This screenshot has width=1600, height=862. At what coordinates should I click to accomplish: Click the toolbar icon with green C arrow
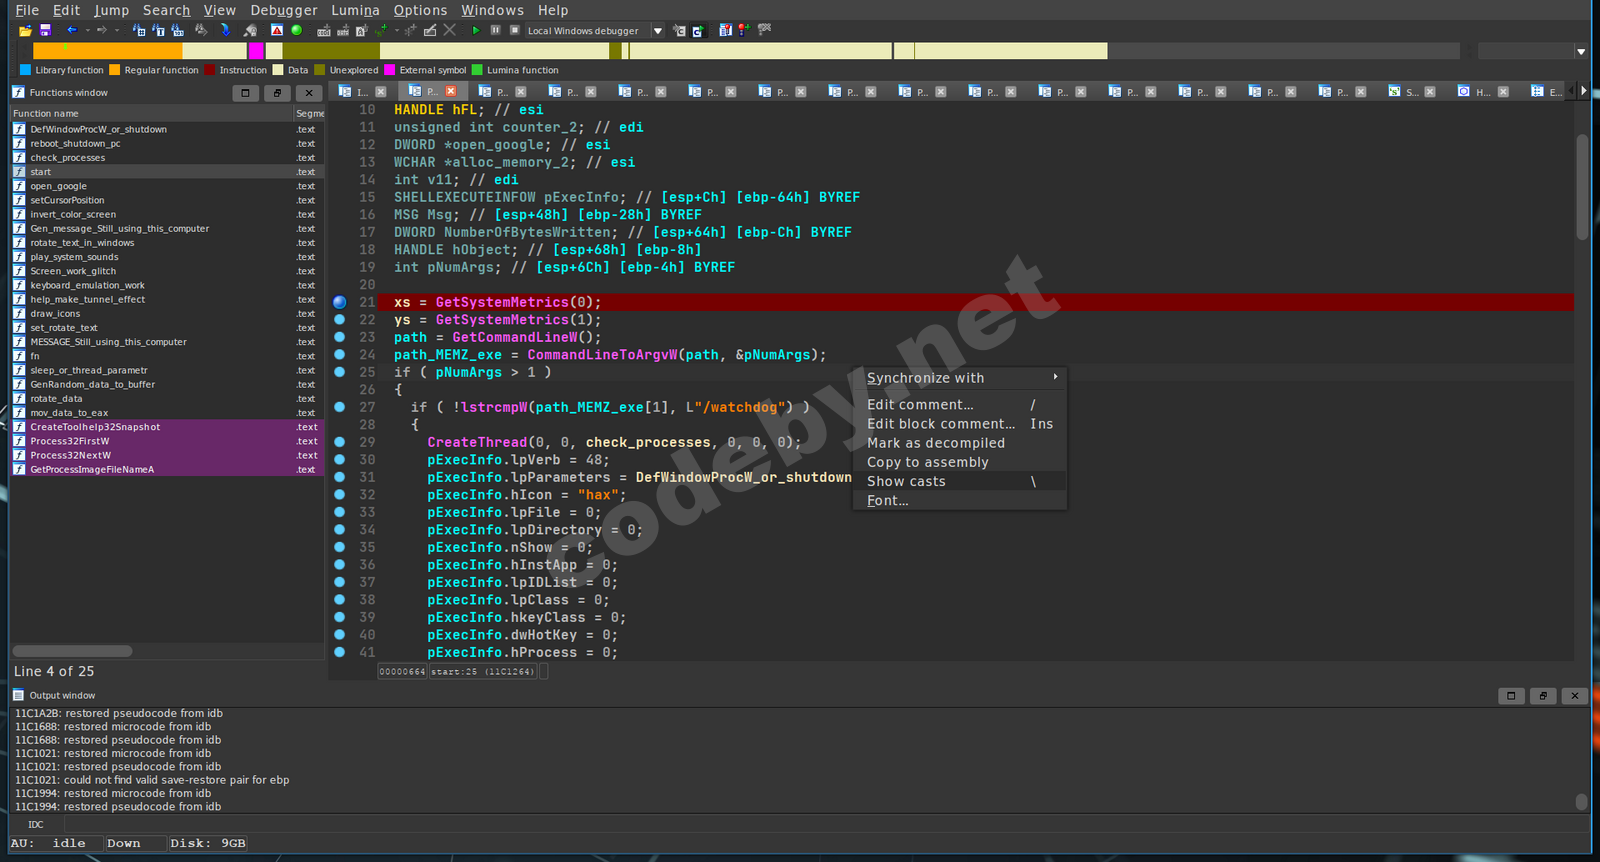pos(698,31)
